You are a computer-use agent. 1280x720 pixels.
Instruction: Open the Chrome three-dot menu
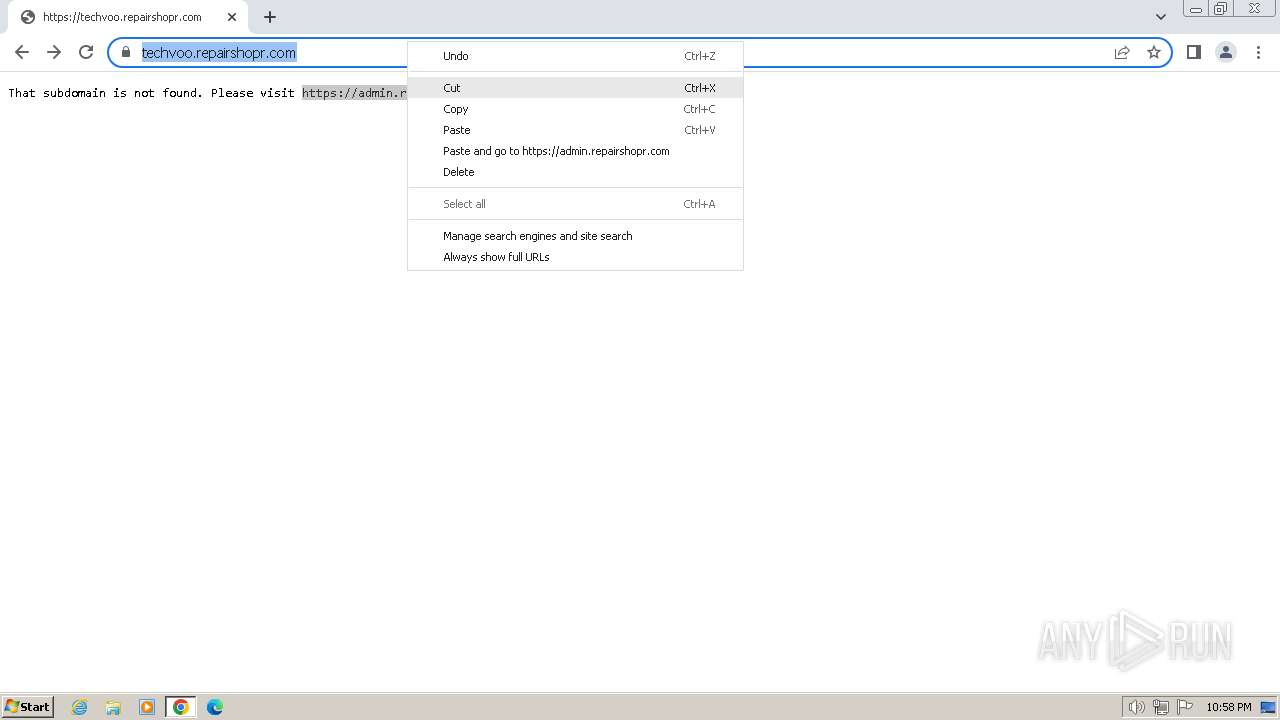[1258, 52]
